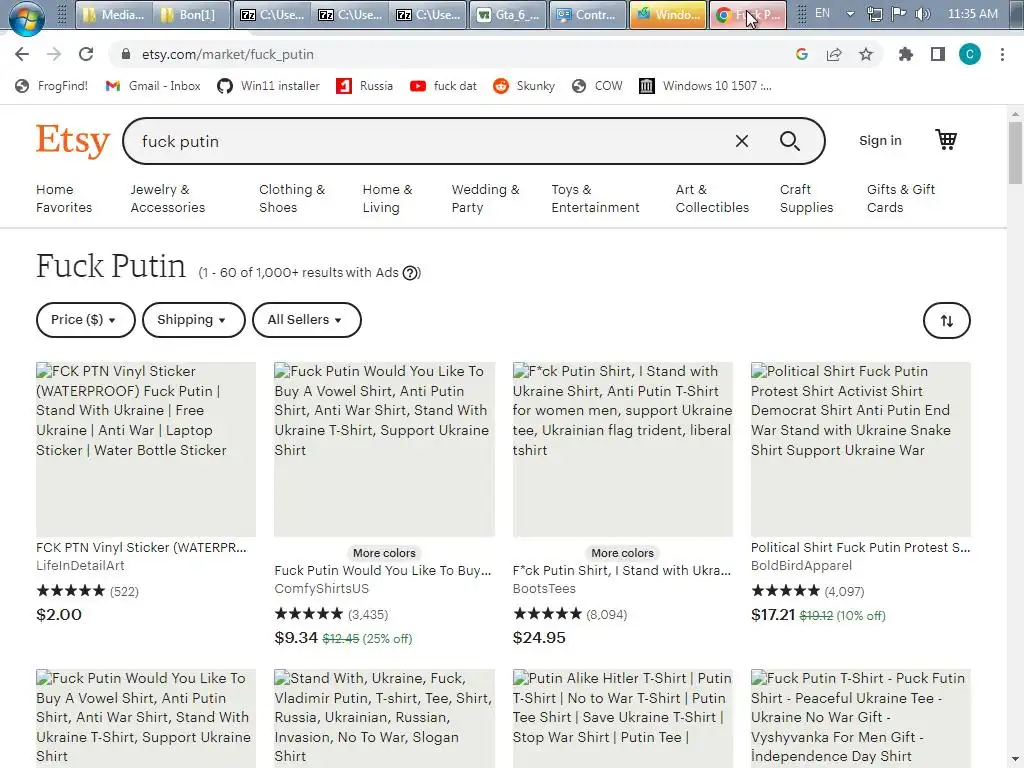Open Clothing & Shoes category

click(292, 199)
